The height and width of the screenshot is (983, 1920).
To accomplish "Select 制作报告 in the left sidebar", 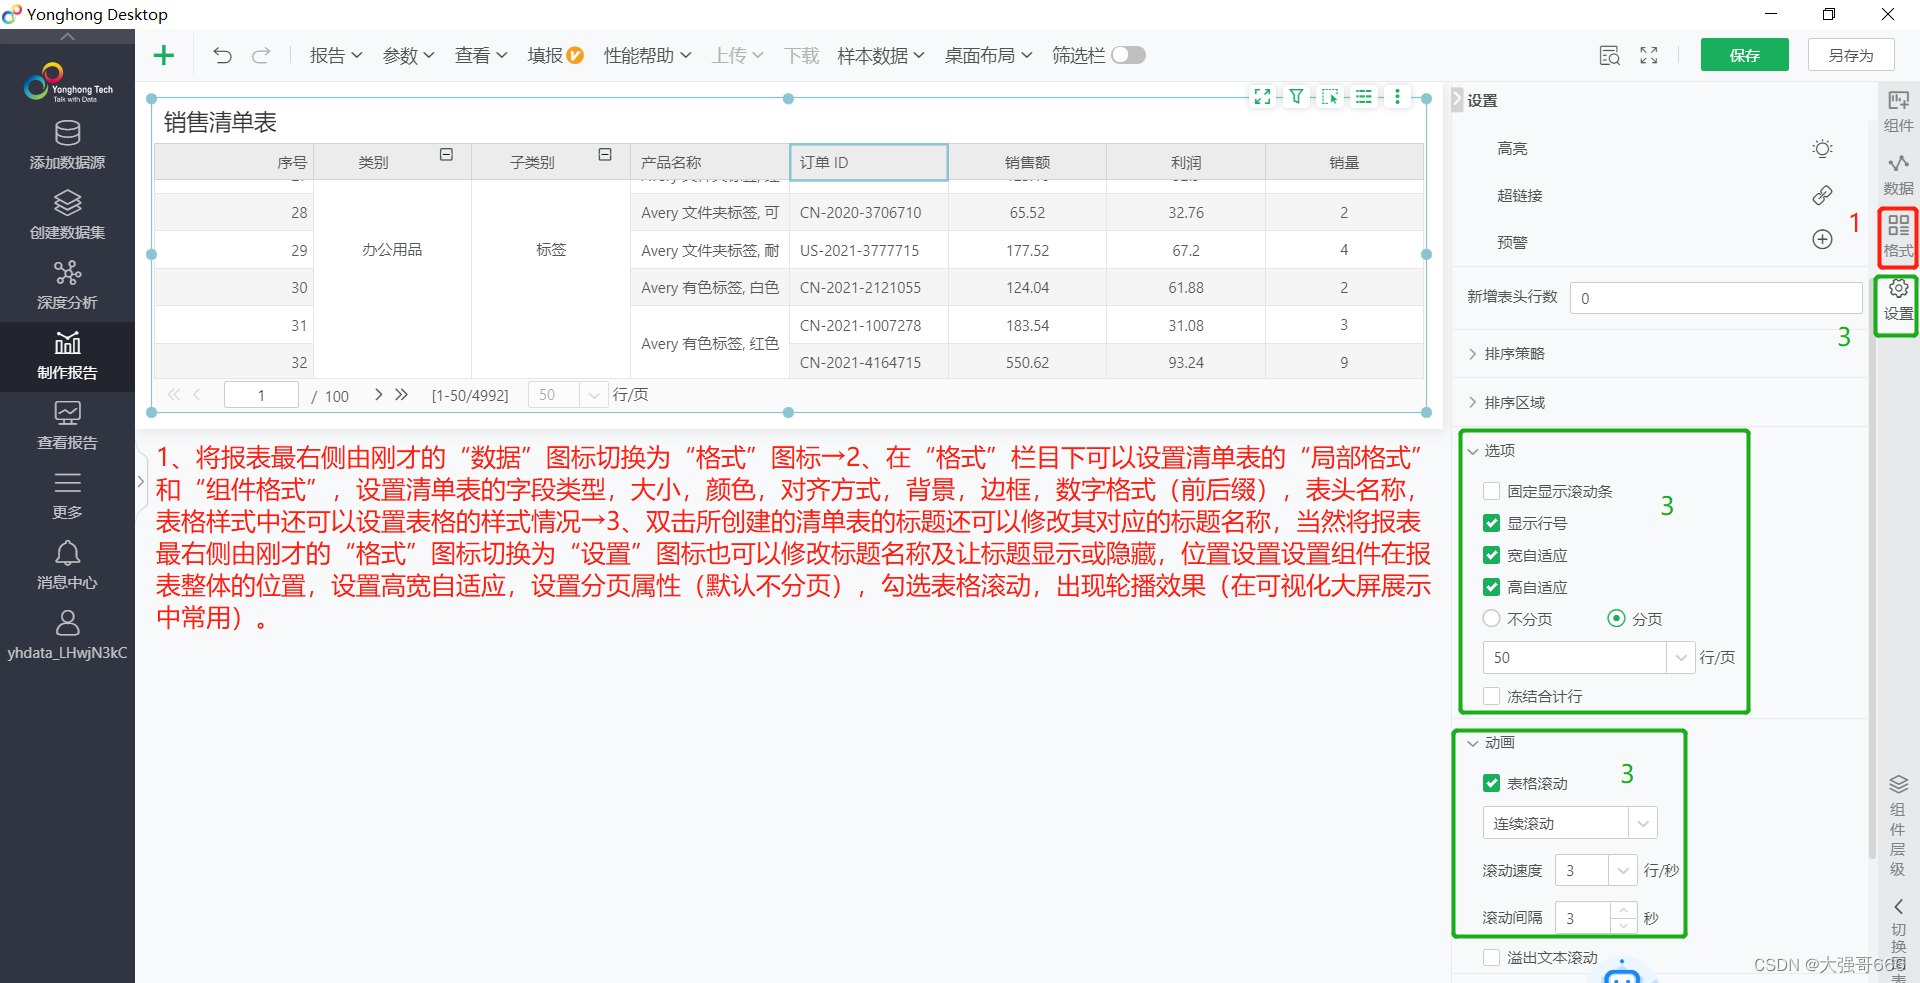I will point(67,356).
